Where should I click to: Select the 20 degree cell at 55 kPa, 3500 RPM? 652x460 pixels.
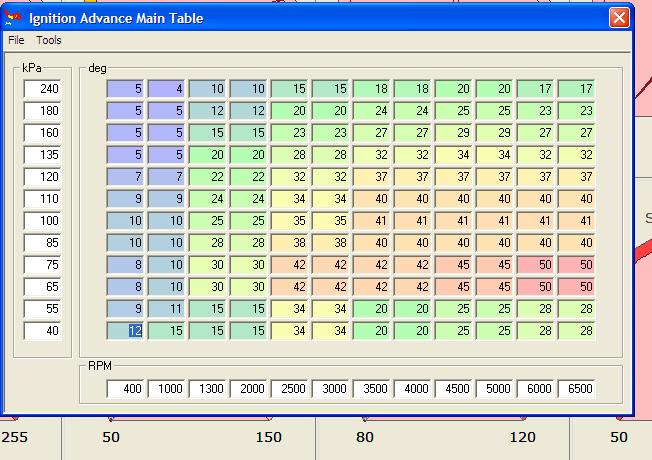pyautogui.click(x=372, y=309)
